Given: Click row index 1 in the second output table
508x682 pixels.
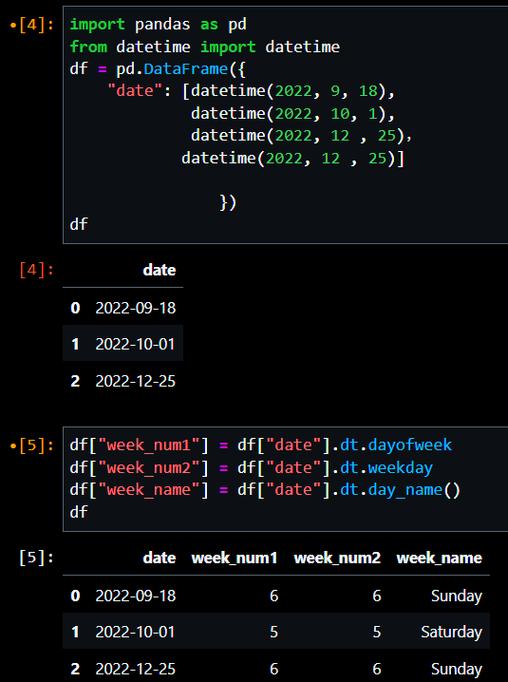Looking at the screenshot, I should (x=75, y=632).
